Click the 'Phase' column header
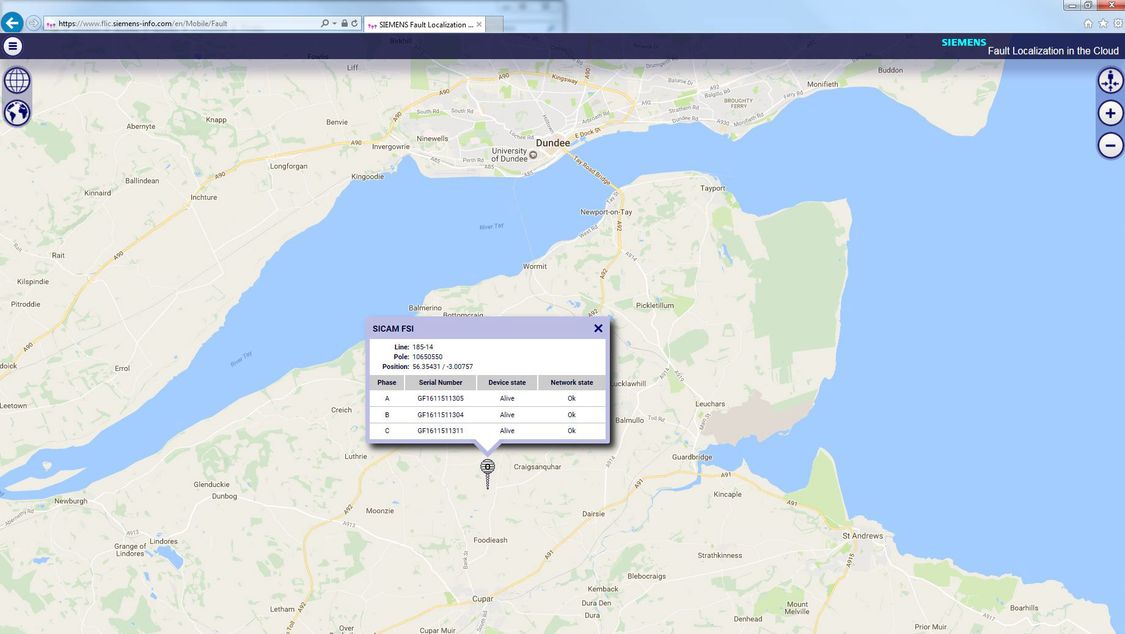The height and width of the screenshot is (634, 1125). (x=387, y=382)
